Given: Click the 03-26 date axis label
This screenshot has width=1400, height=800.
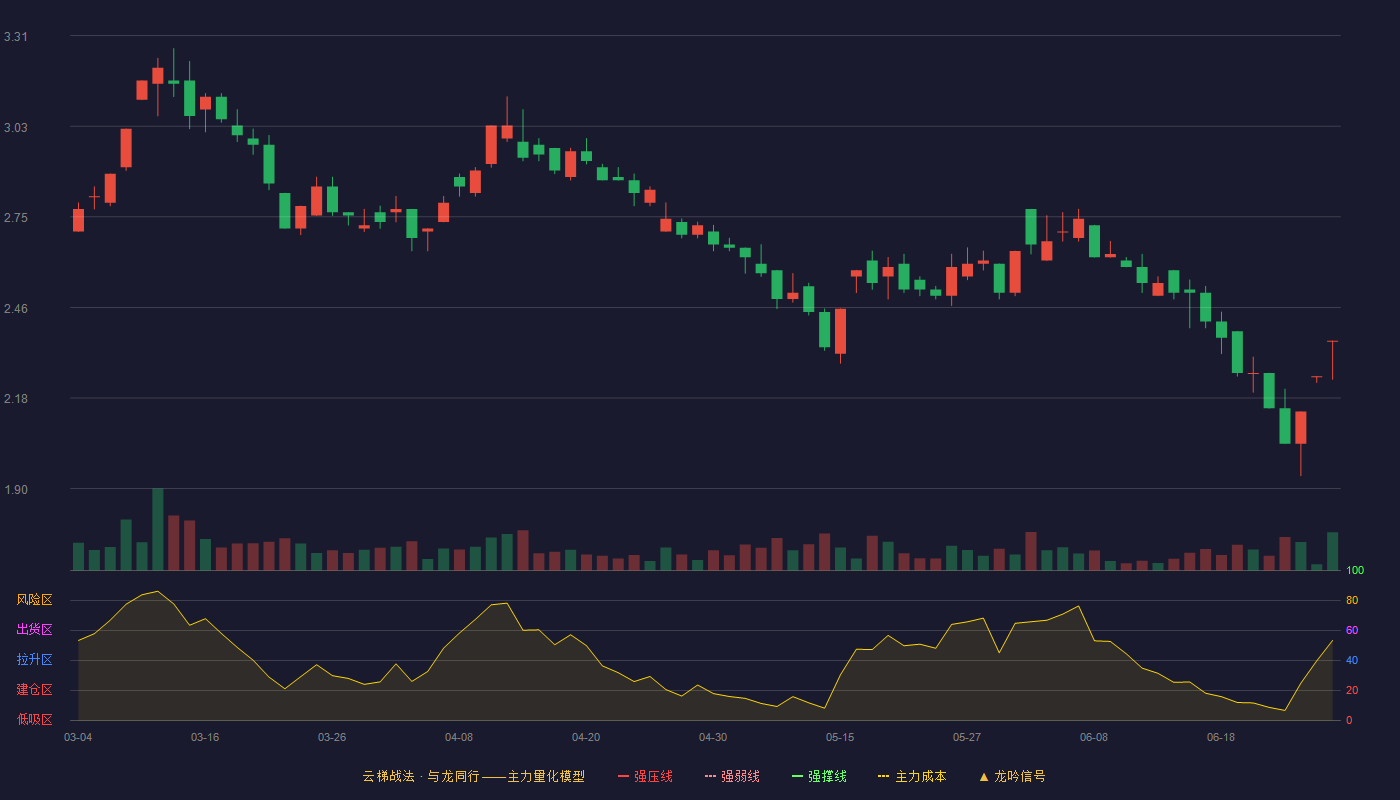Looking at the screenshot, I should click(x=332, y=737).
